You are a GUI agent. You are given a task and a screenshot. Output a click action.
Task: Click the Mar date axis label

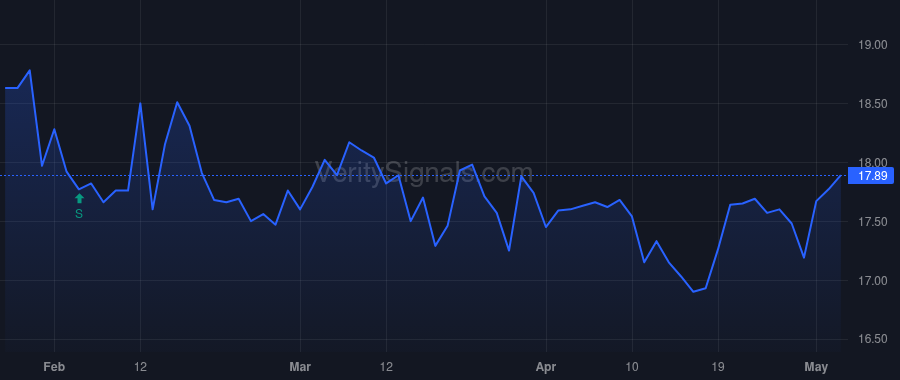click(300, 367)
